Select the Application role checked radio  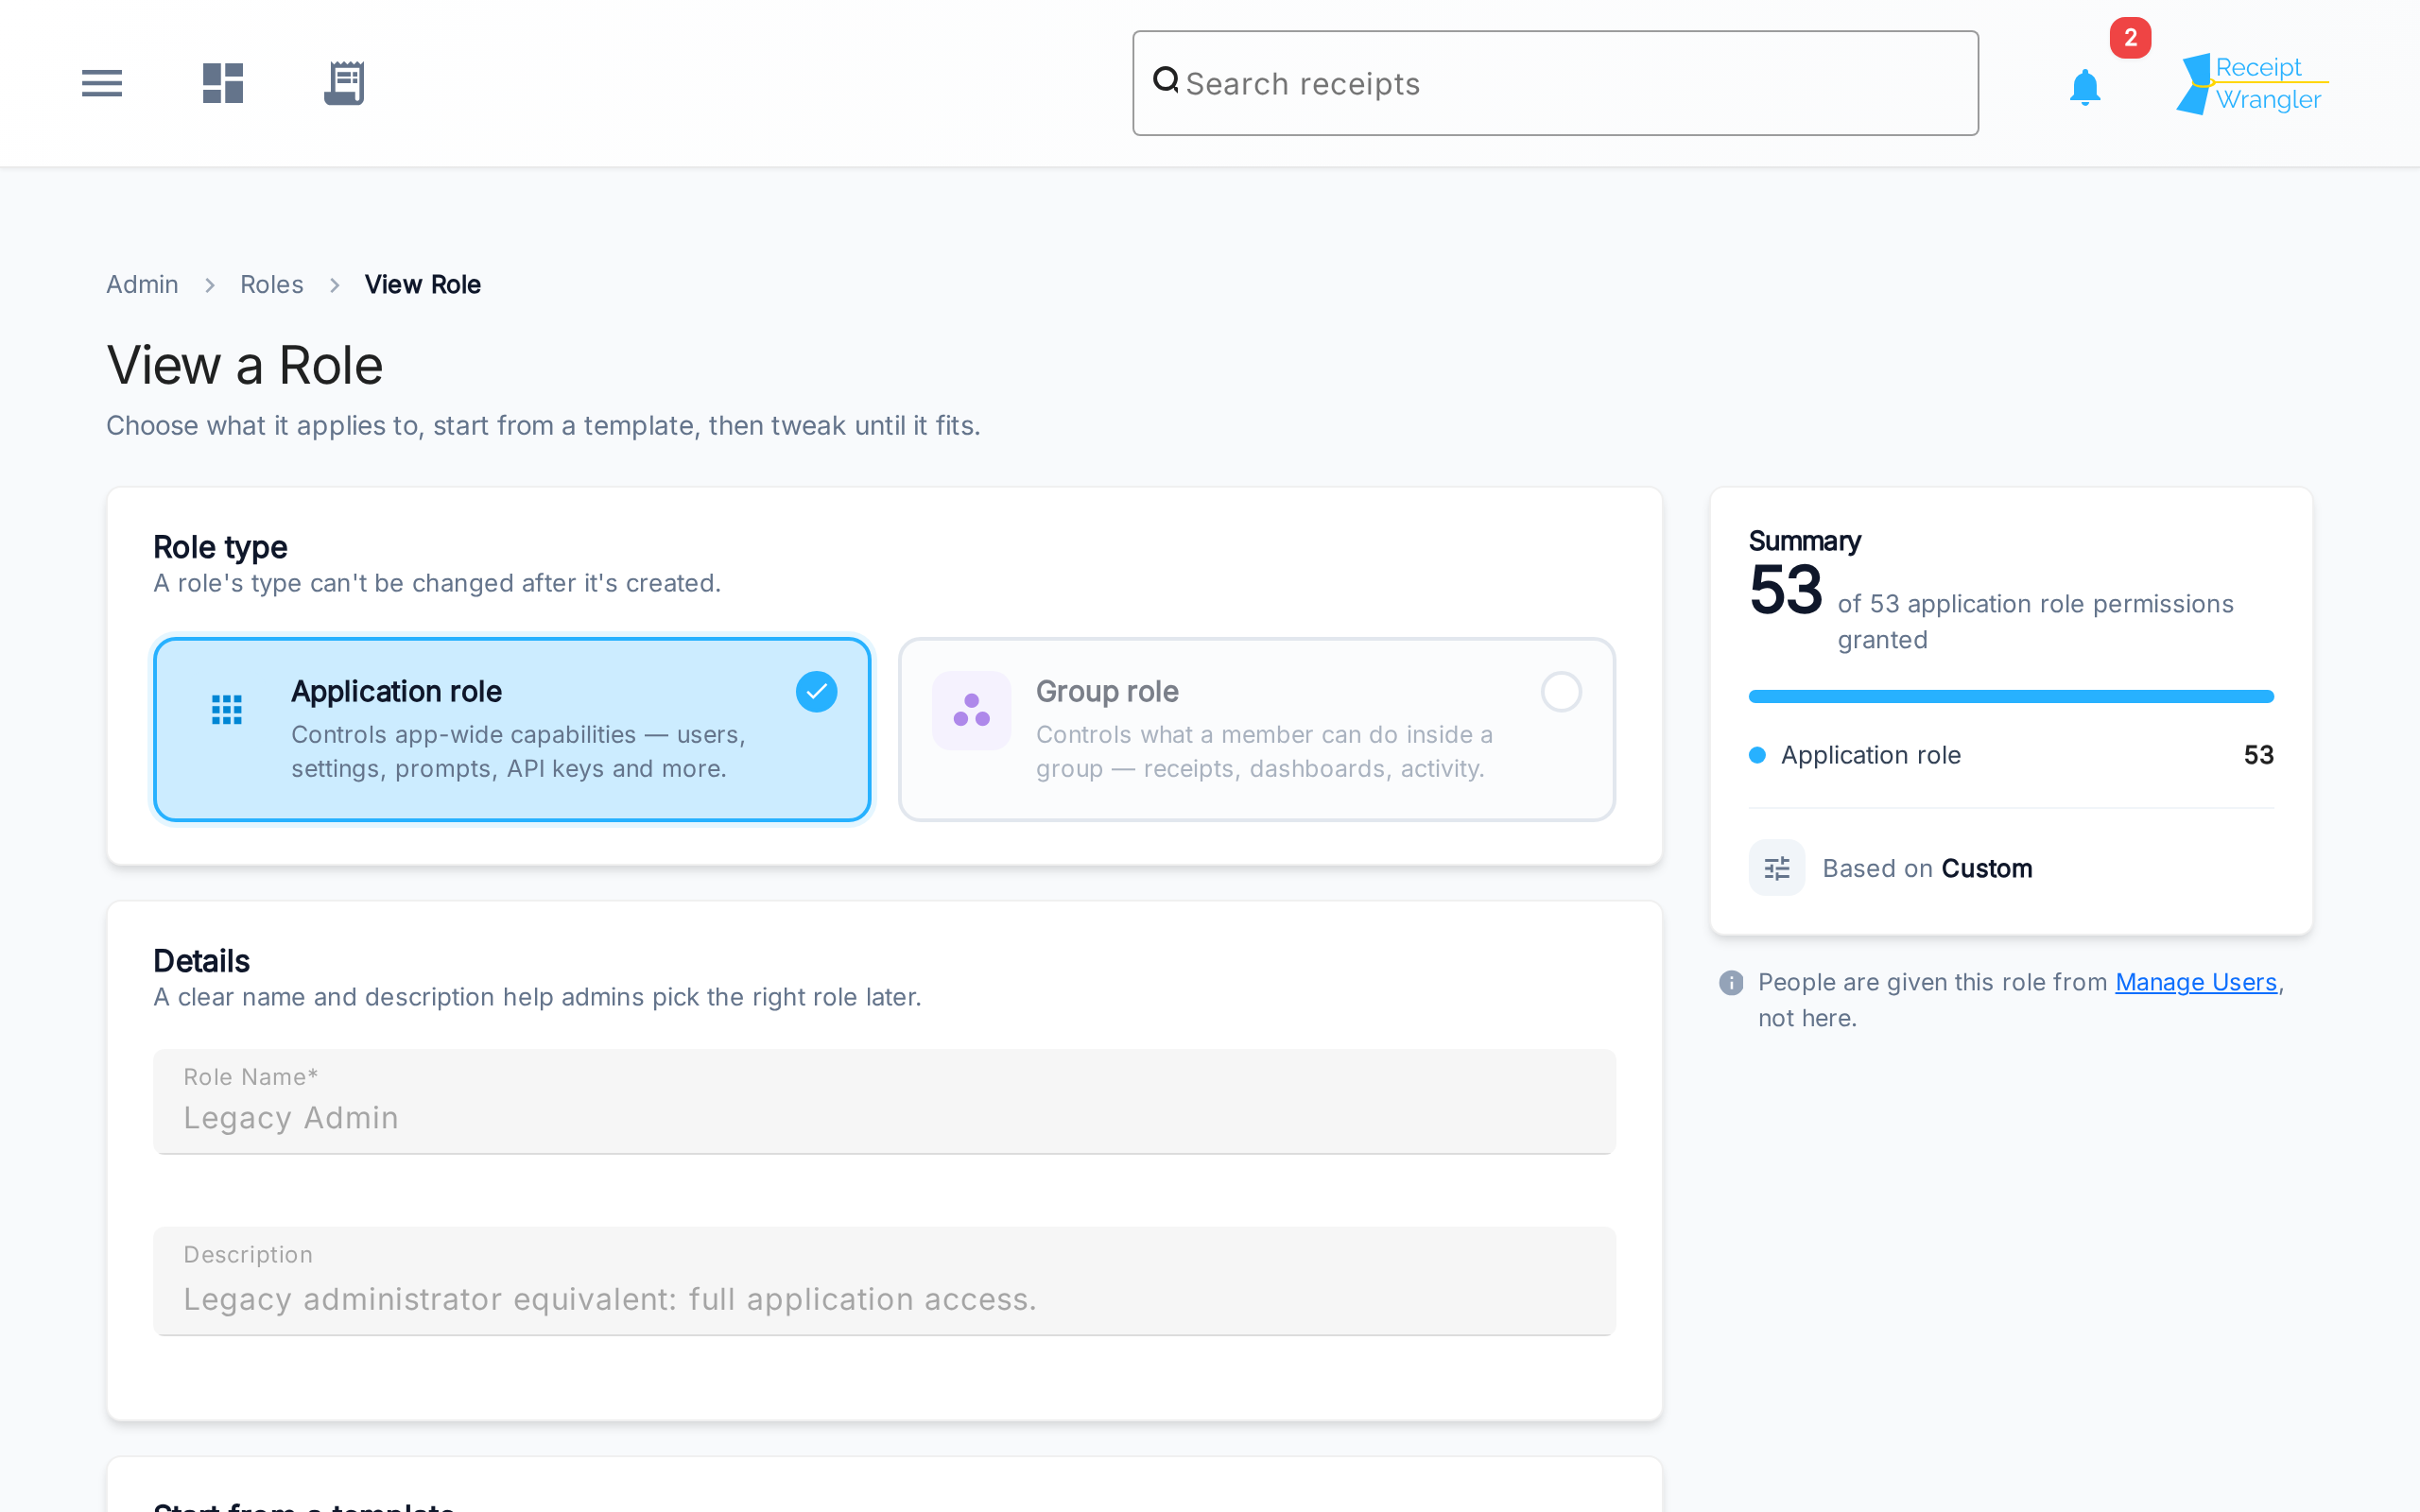pos(816,692)
